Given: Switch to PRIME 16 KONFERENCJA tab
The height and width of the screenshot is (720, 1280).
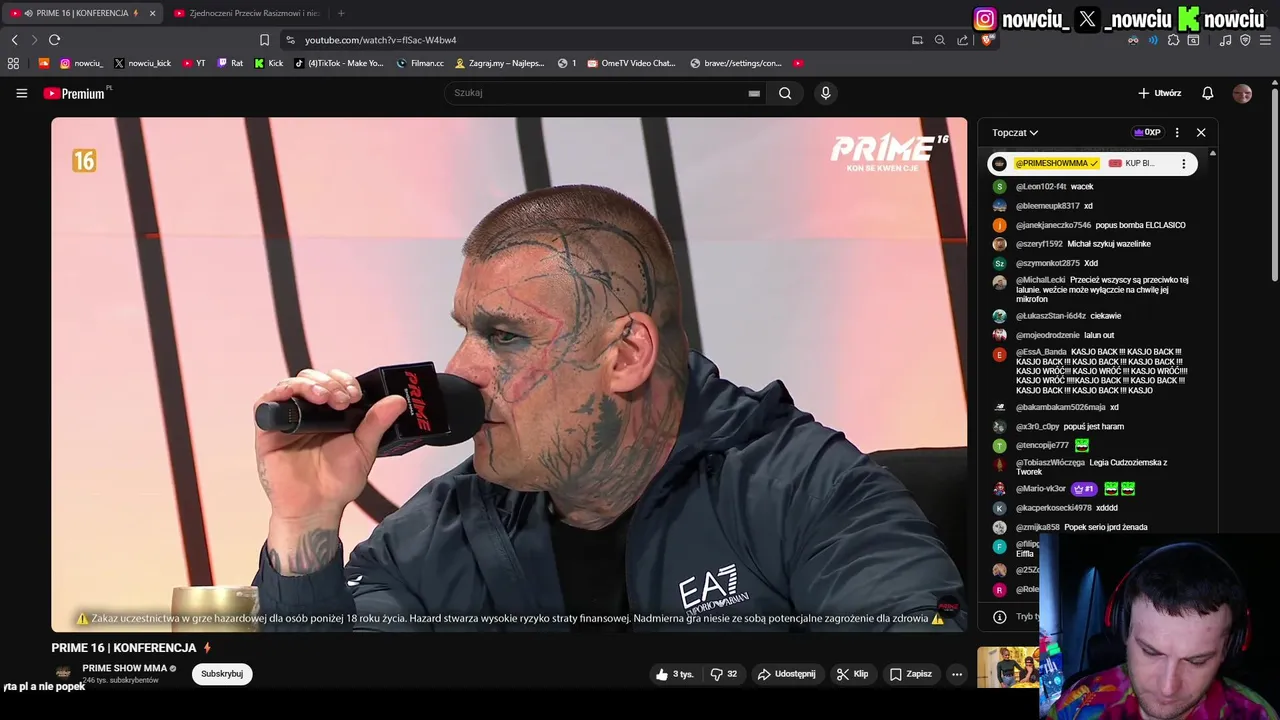Looking at the screenshot, I should click(x=83, y=13).
